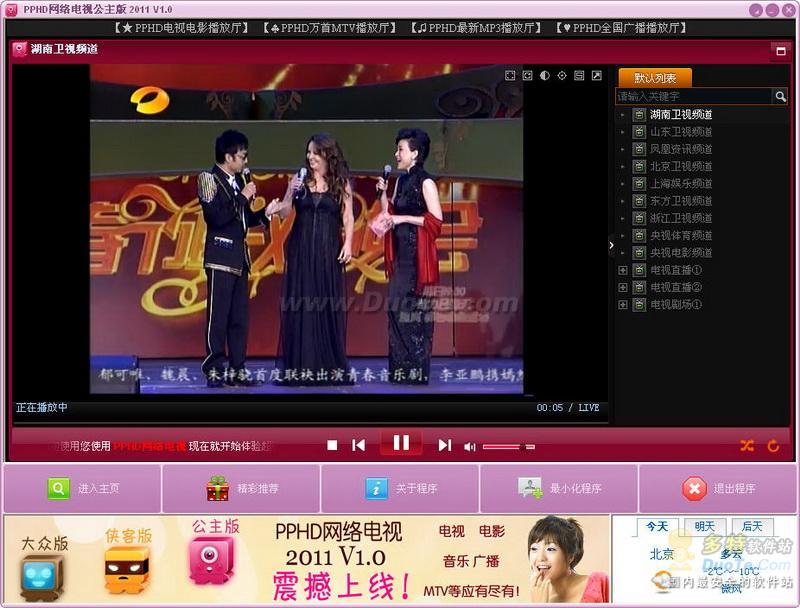Click the PPHD app icon in title bar
Viewport: 800px width, 608px height.
[11, 9]
